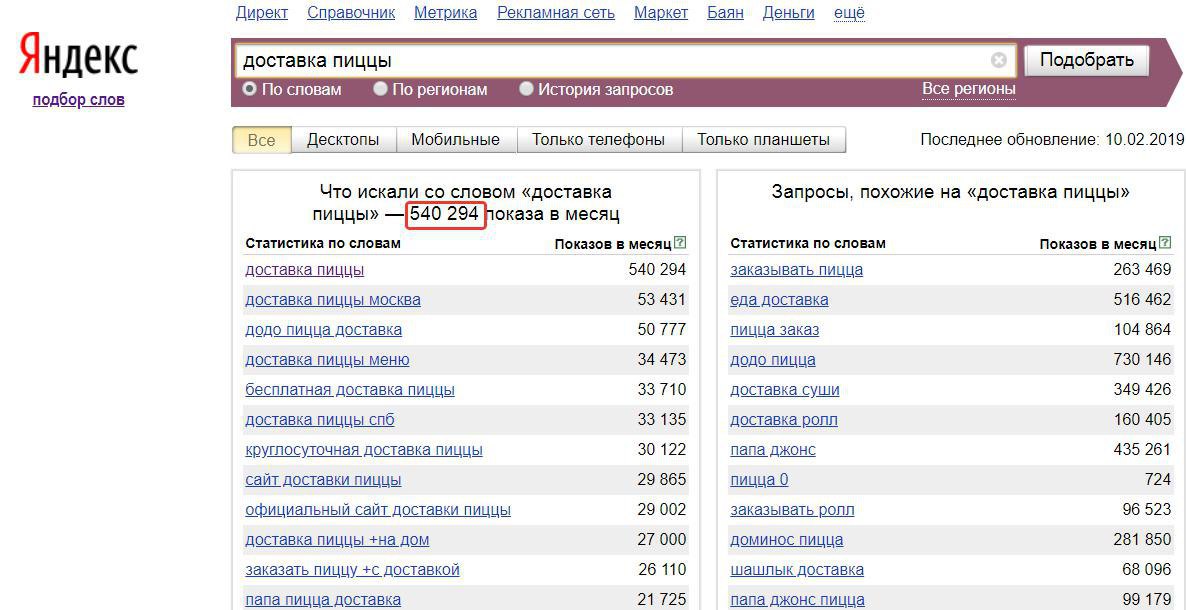Image resolution: width=1186 pixels, height=610 pixels.
Task: Open the доставка пиццы спб link
Action: tap(320, 419)
